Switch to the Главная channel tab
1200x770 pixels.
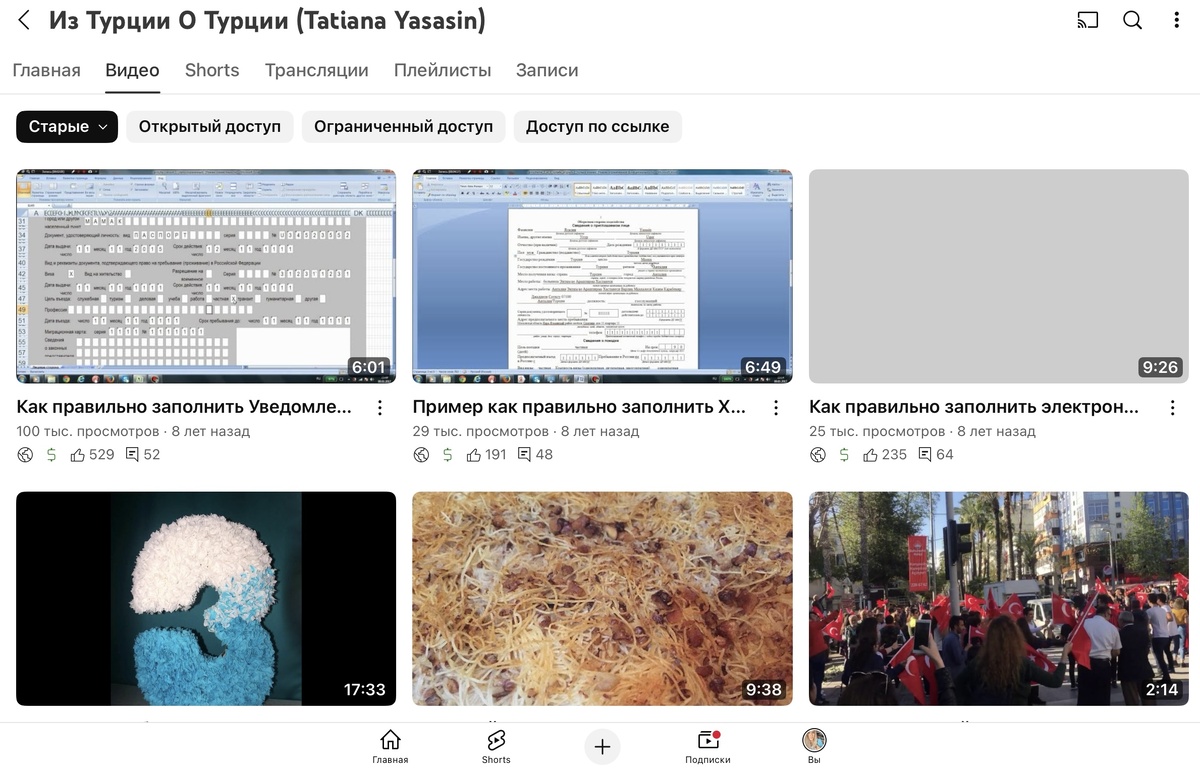click(46, 70)
